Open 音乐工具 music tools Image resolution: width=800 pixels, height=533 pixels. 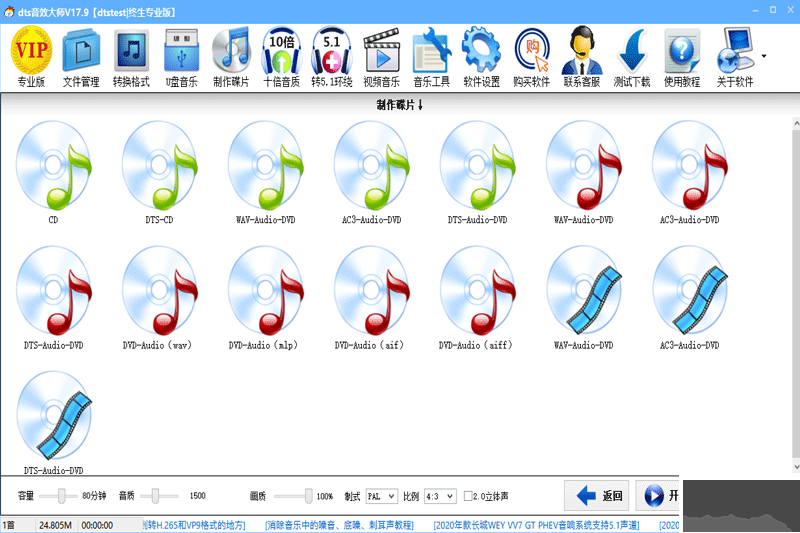coord(431,57)
